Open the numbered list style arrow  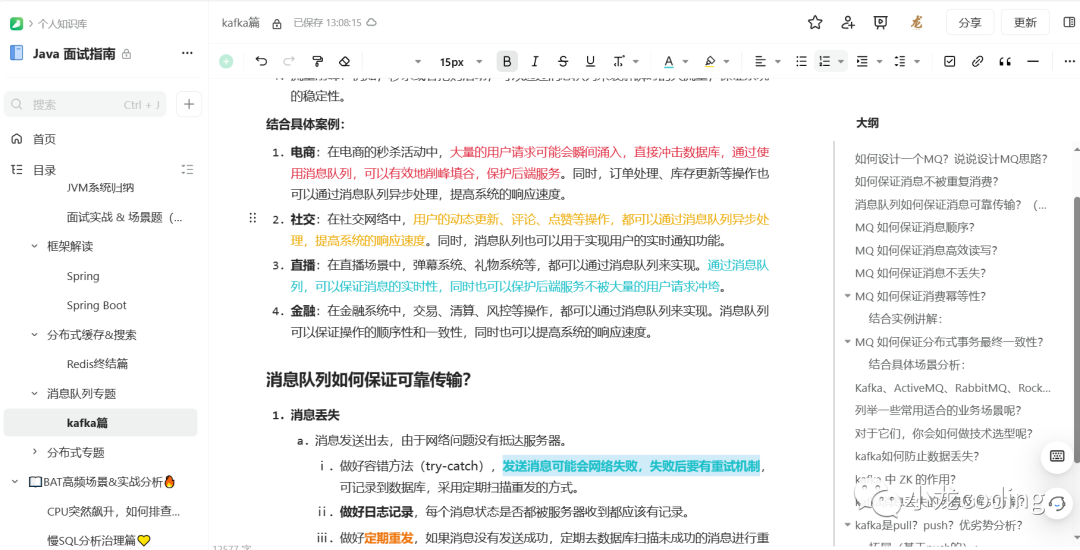click(841, 62)
